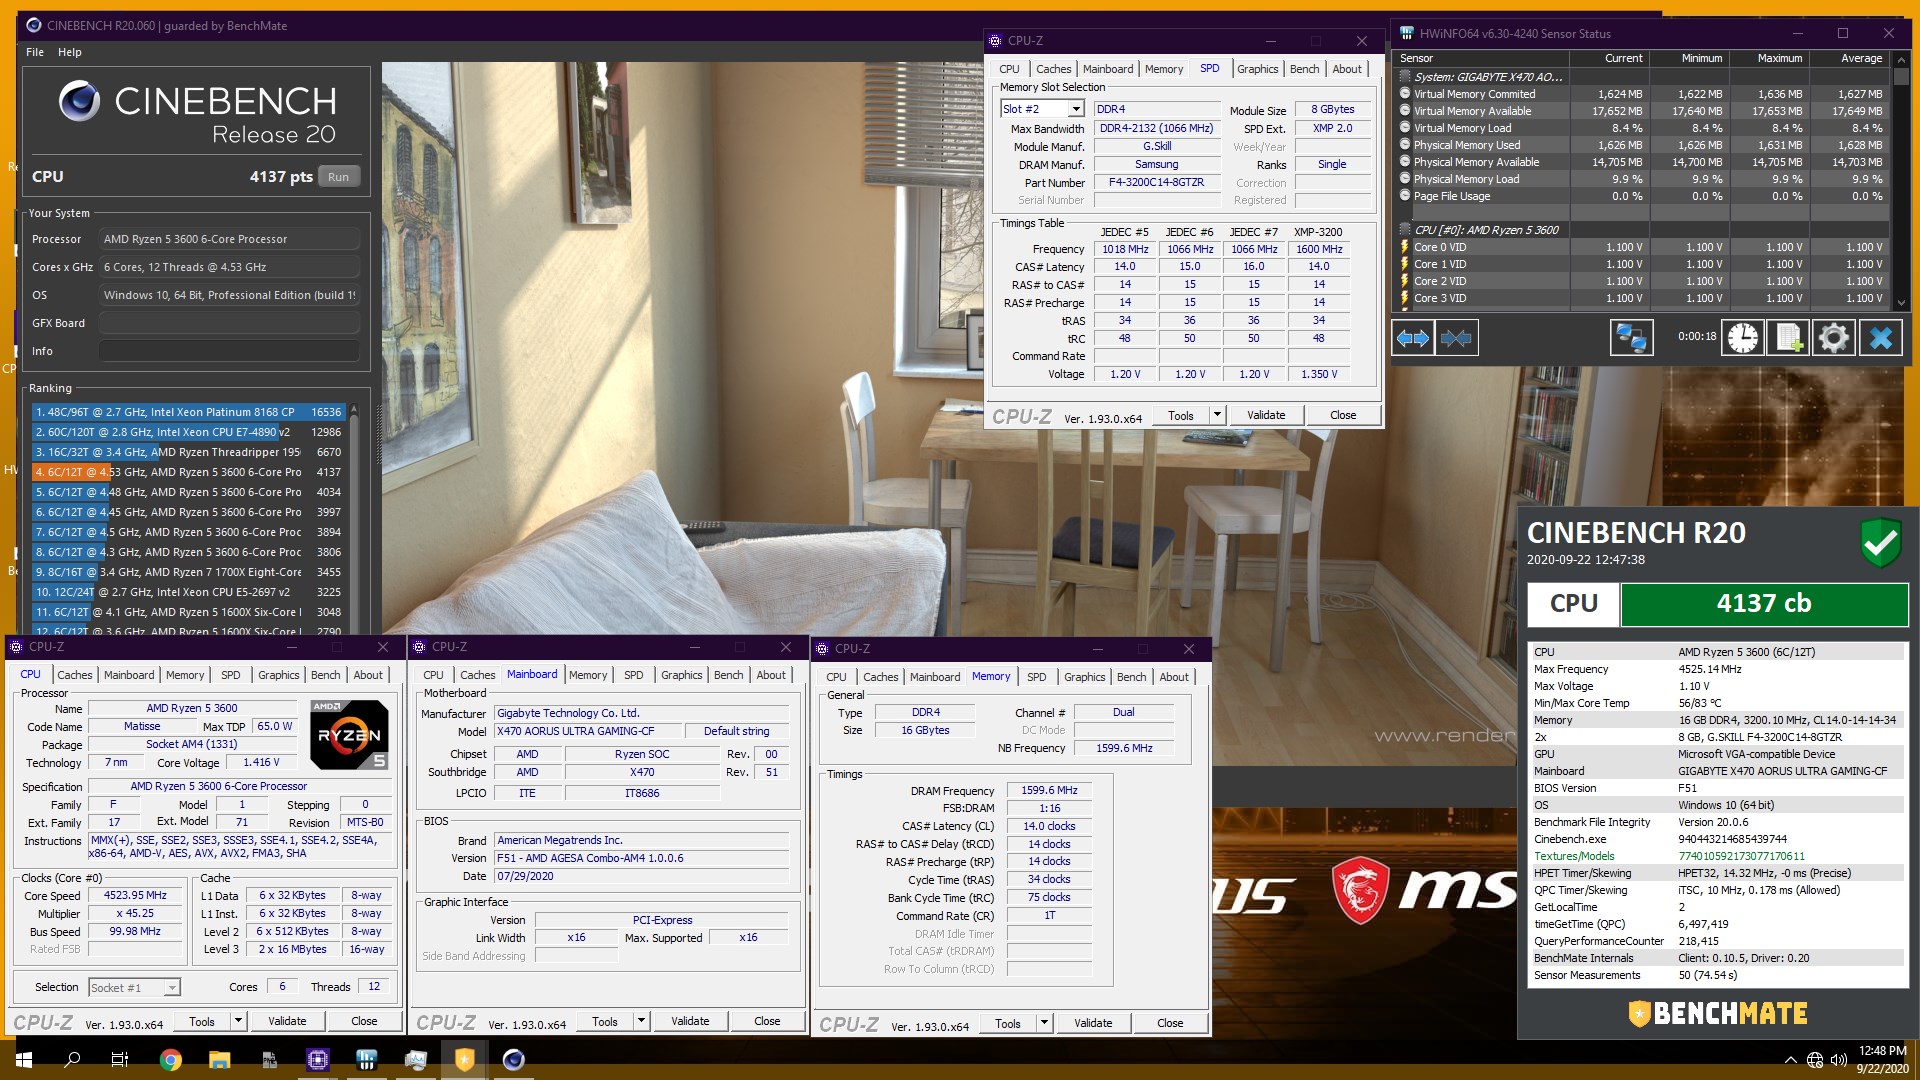Click Validate in CPU-Z SPD window

pos(1266,415)
